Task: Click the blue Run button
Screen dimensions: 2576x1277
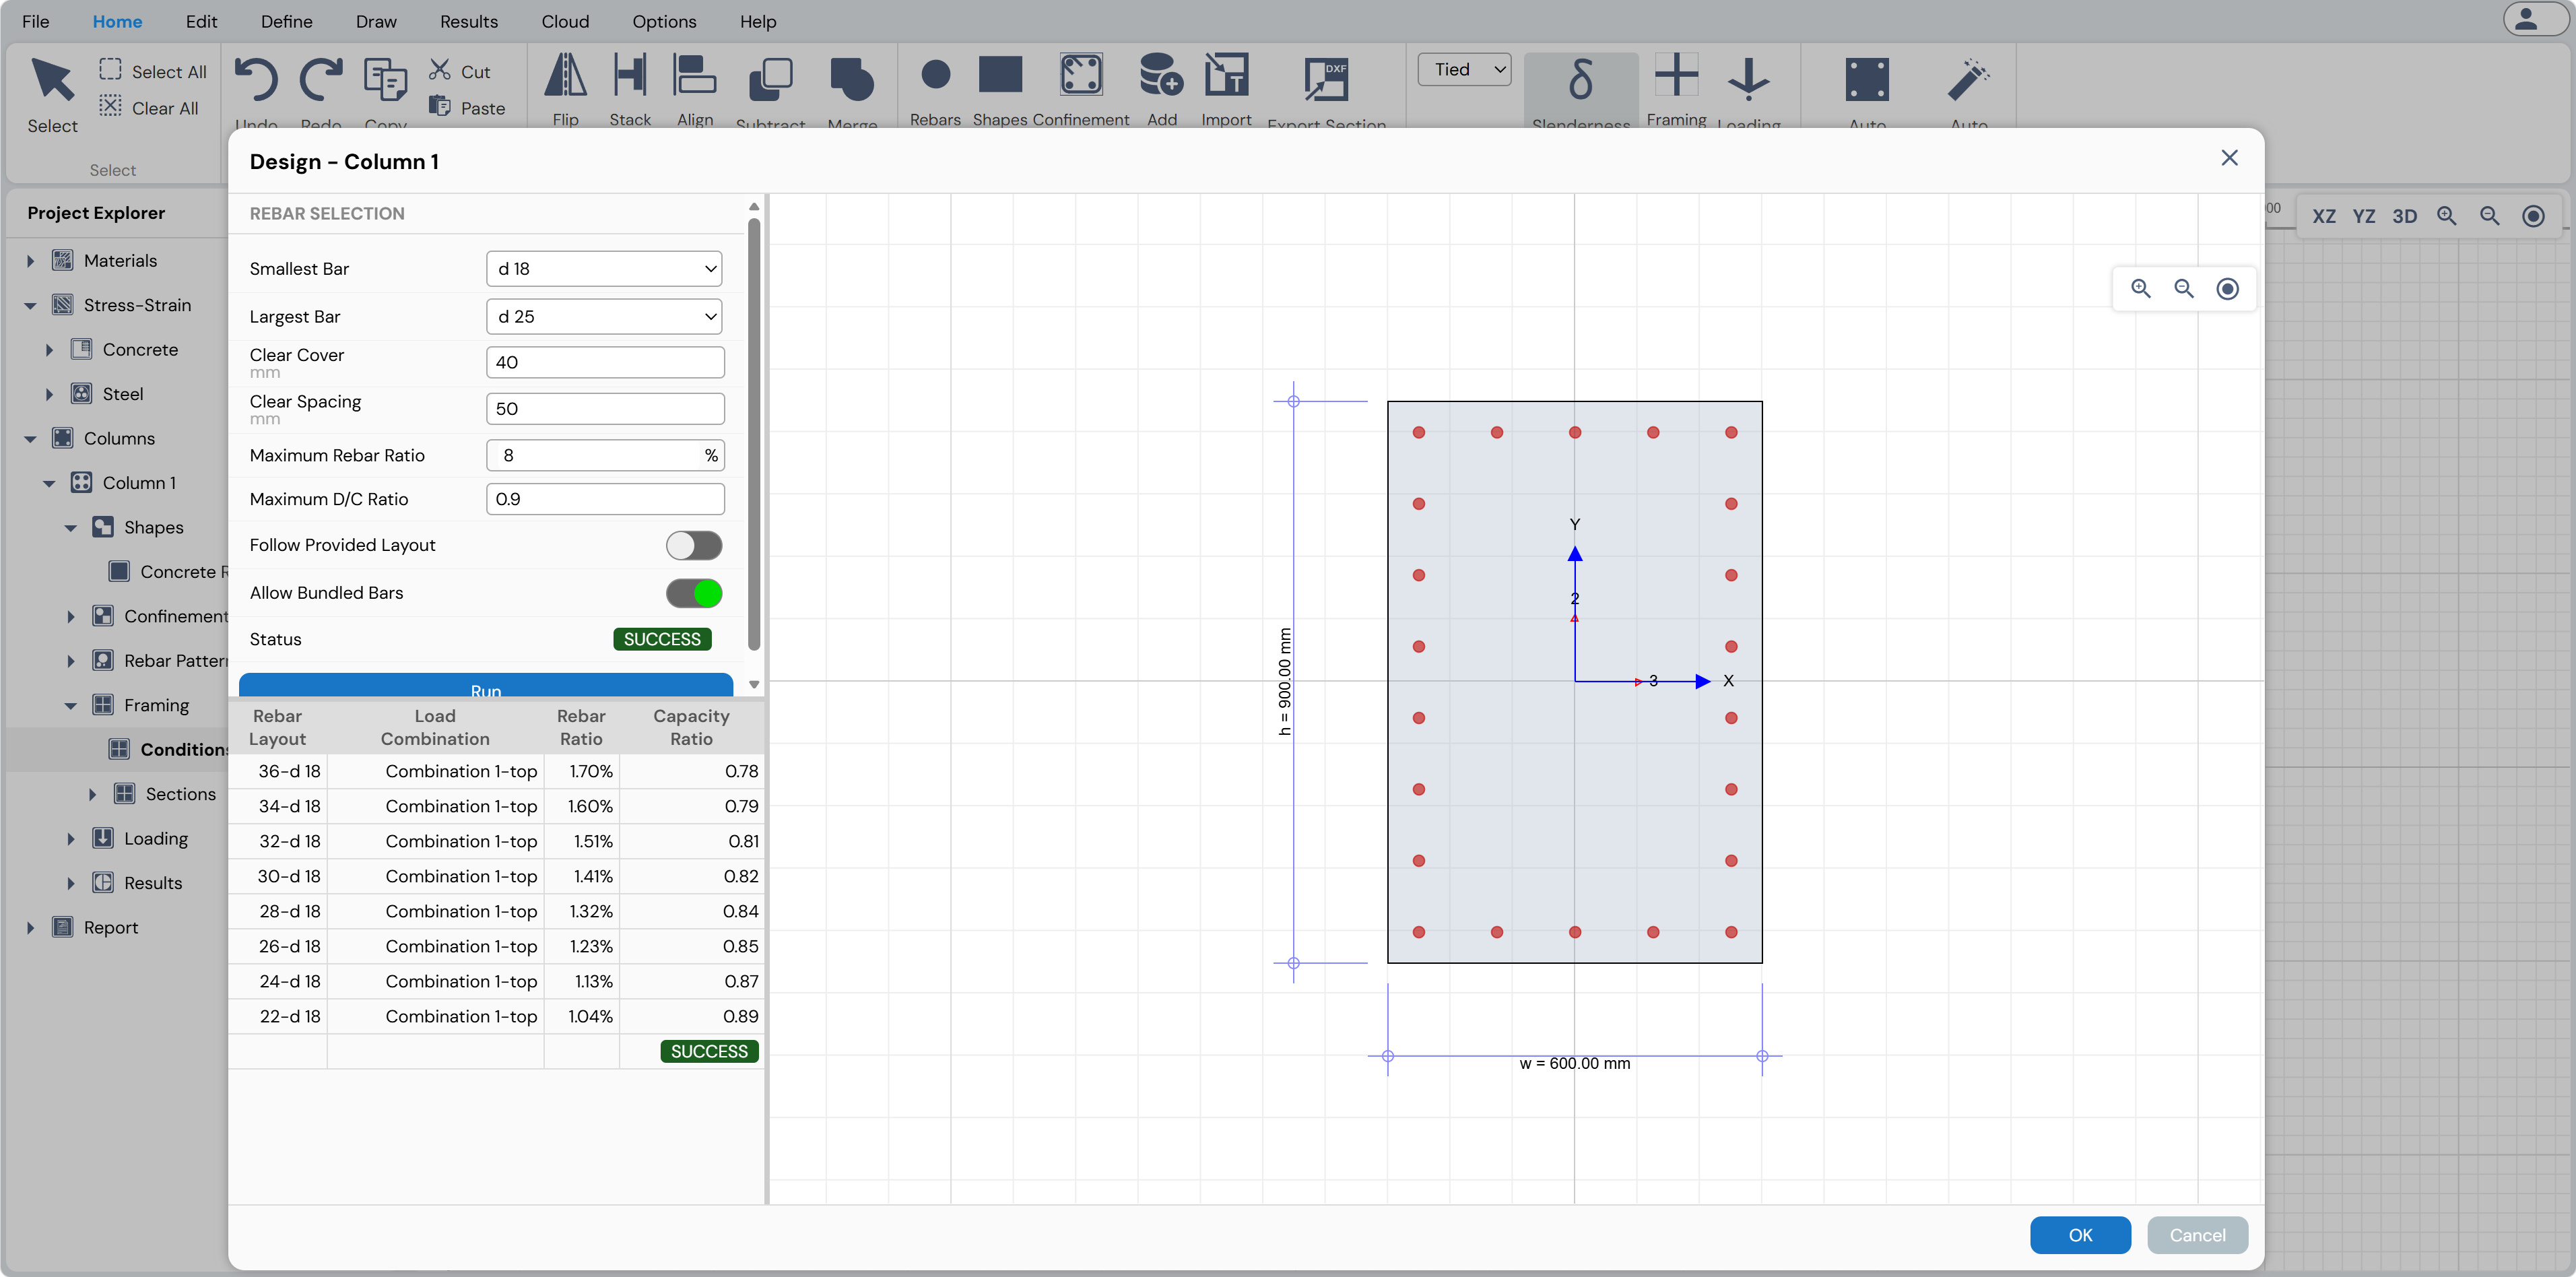Action: click(485, 686)
